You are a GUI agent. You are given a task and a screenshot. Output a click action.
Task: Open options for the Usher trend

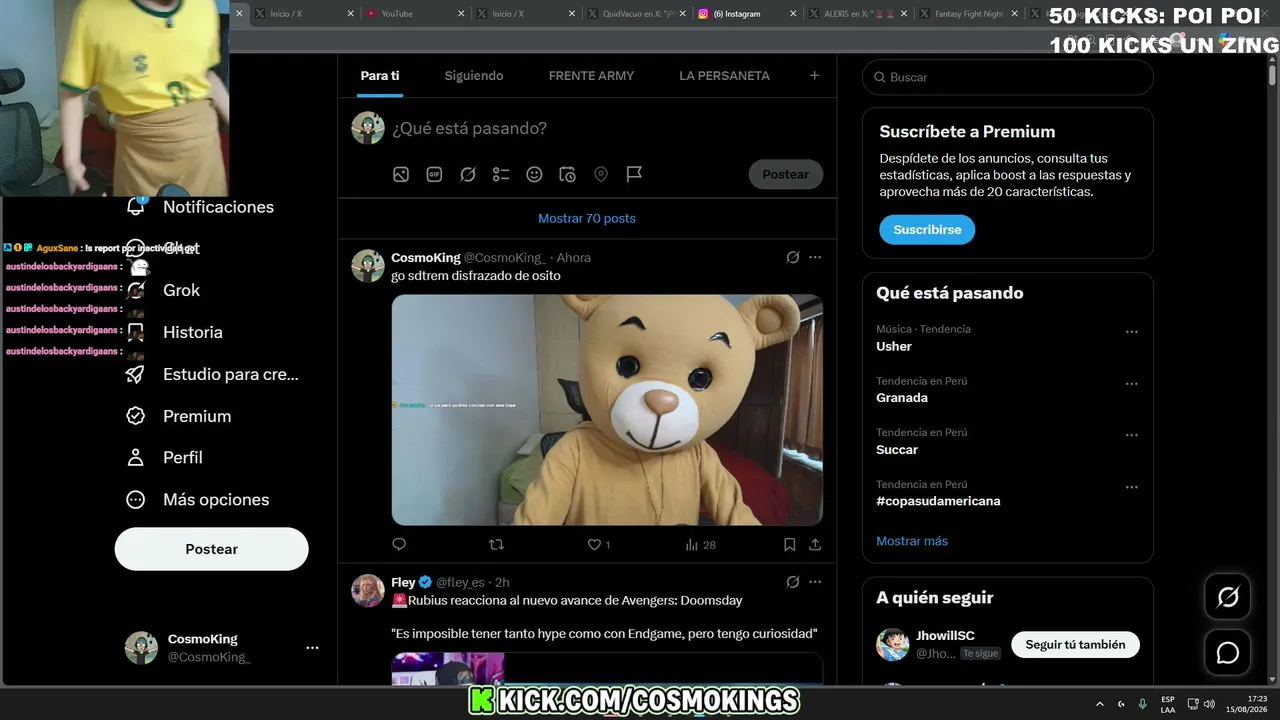coord(1132,332)
